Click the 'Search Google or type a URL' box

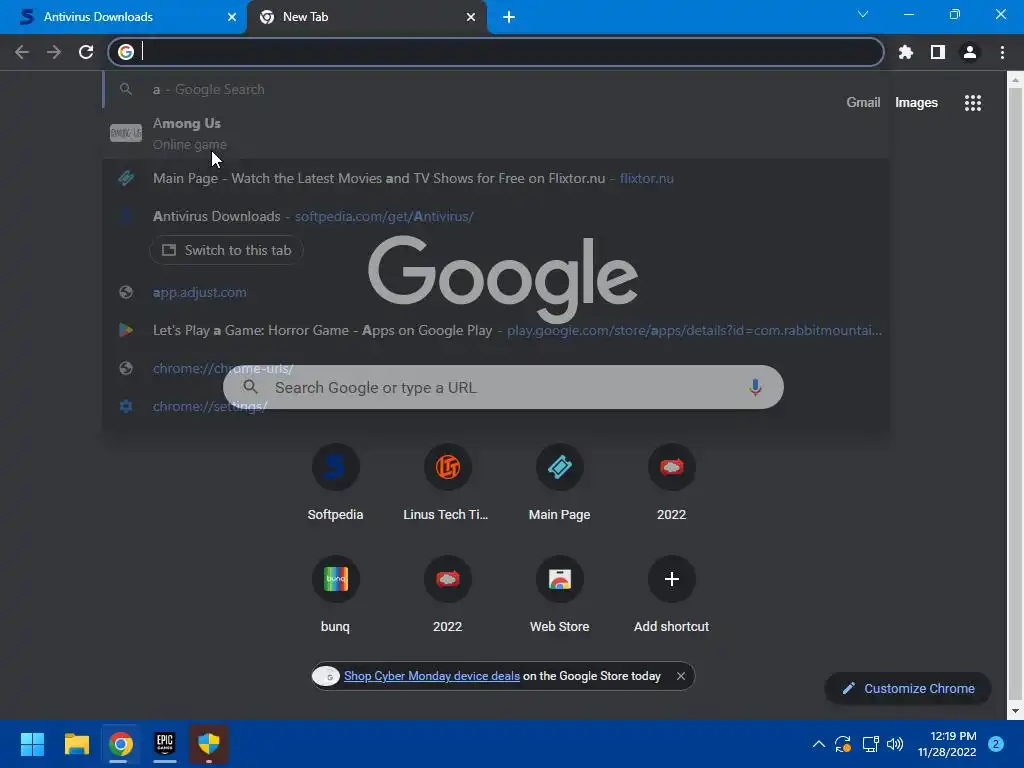pyautogui.click(x=503, y=387)
